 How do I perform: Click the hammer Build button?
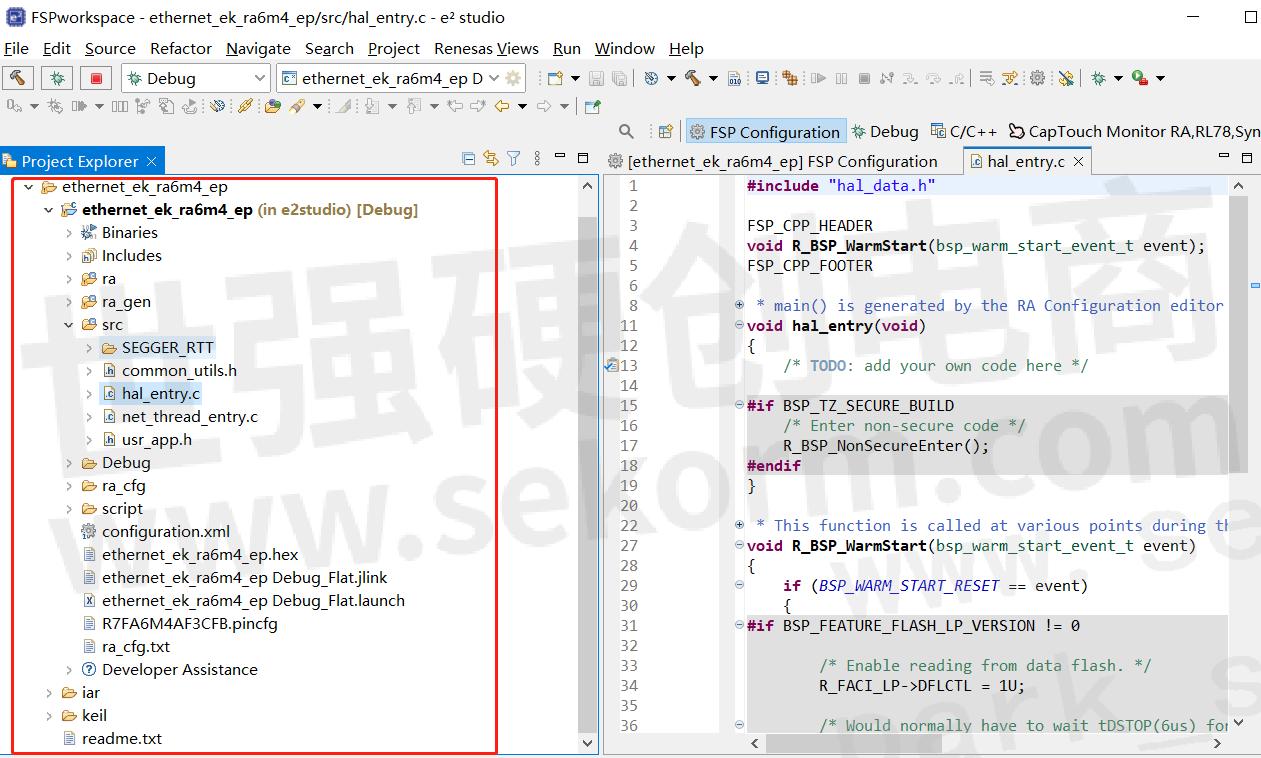[x=19, y=78]
